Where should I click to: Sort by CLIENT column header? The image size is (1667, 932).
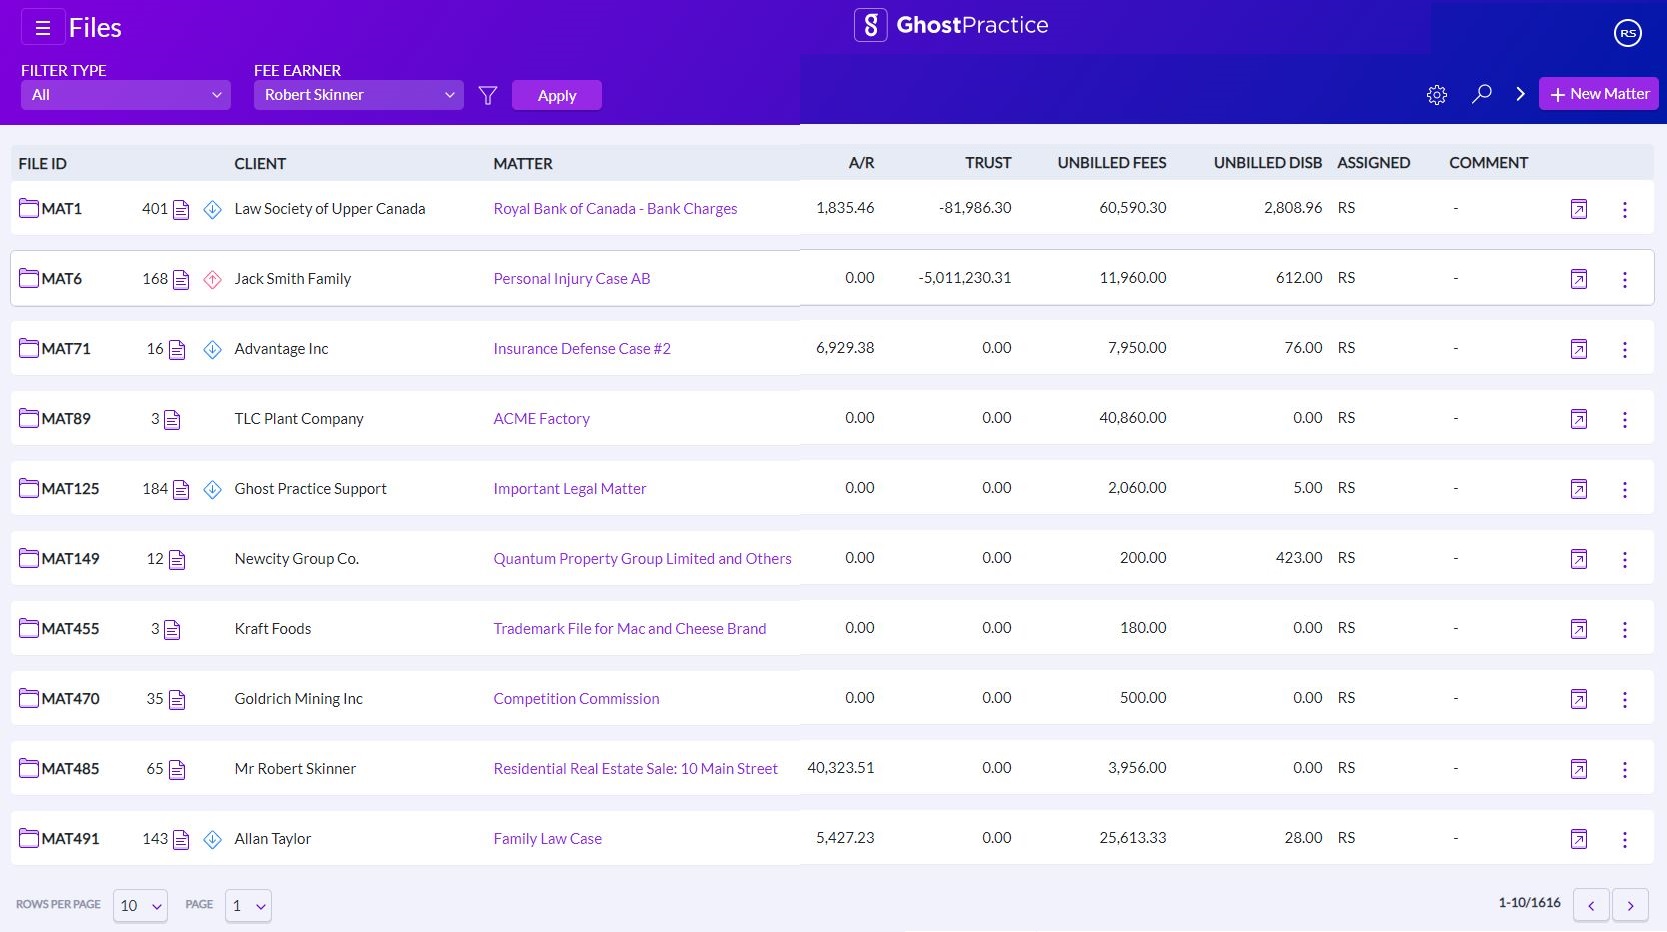pyautogui.click(x=260, y=164)
